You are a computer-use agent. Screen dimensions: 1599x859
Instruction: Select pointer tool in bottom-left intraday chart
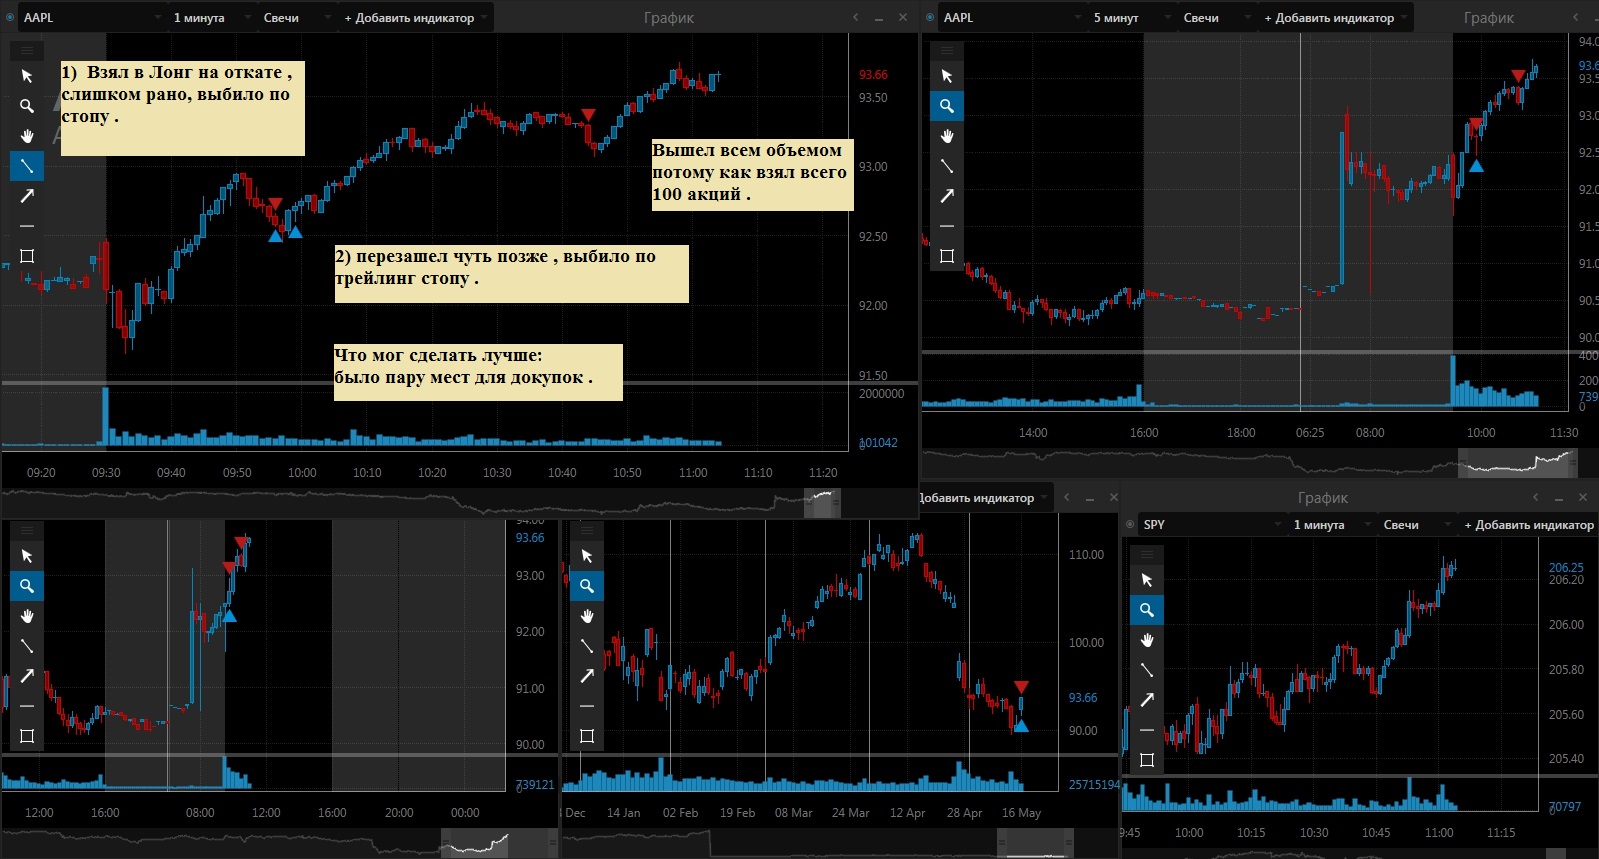[x=27, y=556]
